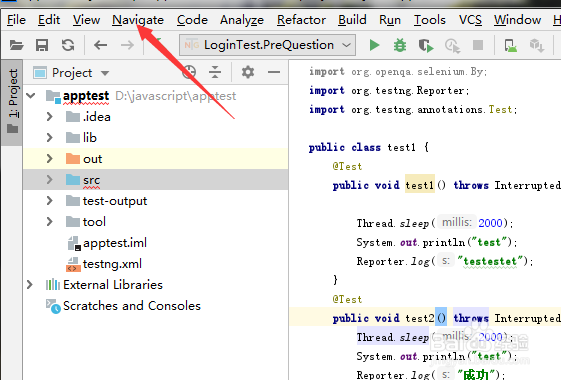Click the SDK Manager download icon
This screenshot has height=380, width=561.
[537, 45]
